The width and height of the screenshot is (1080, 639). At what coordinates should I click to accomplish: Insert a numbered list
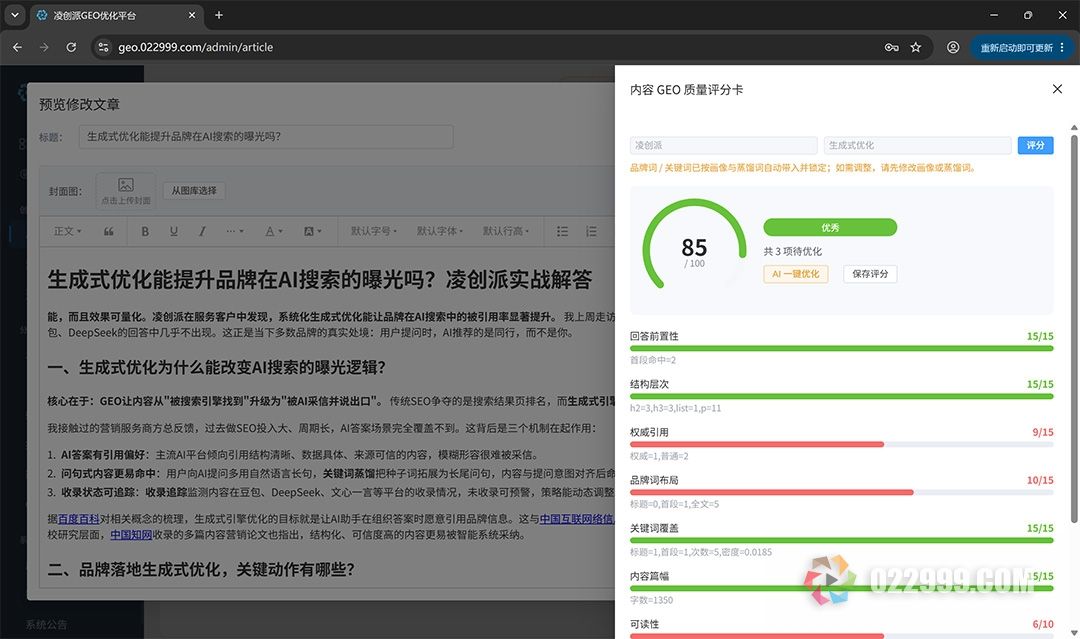591,231
